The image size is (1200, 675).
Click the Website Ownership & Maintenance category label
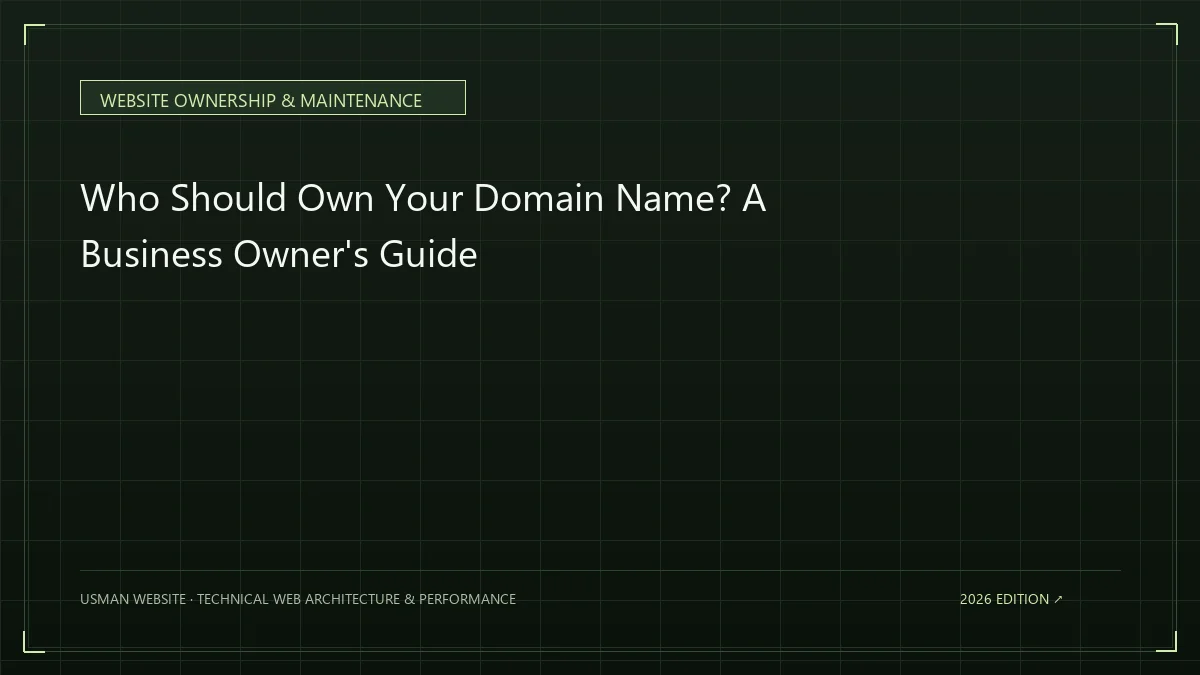pos(272,98)
